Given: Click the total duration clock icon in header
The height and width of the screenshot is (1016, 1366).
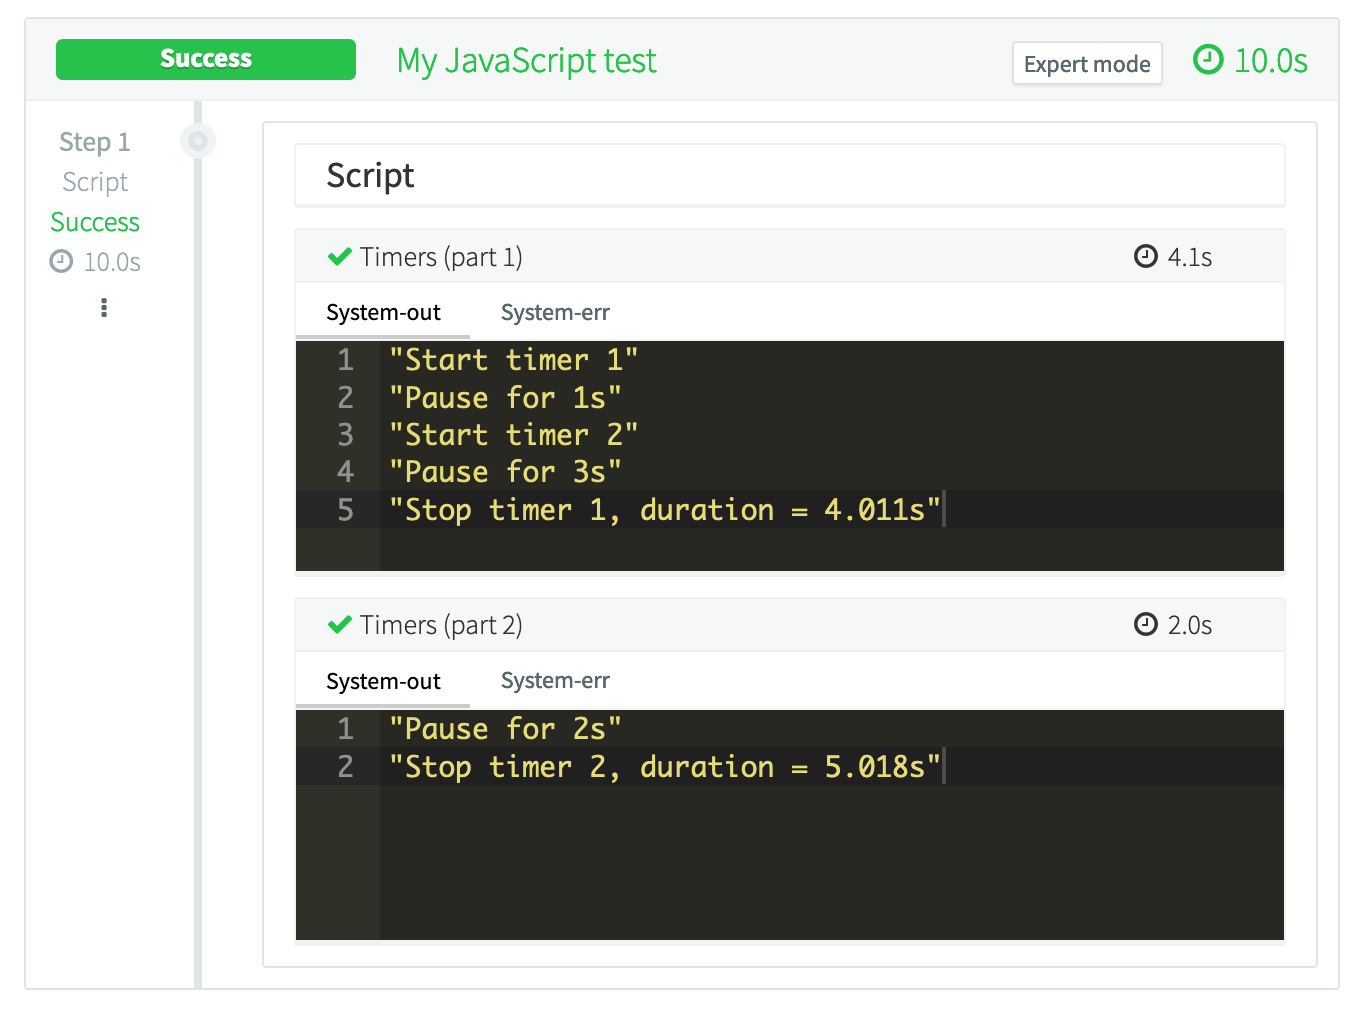Looking at the screenshot, I should [1208, 60].
